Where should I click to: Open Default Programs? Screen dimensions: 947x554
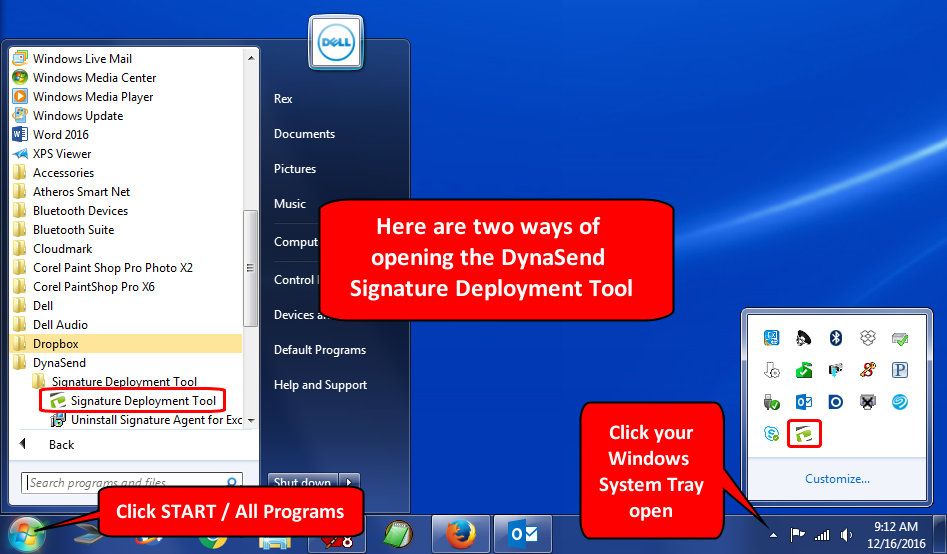pyautogui.click(x=320, y=350)
